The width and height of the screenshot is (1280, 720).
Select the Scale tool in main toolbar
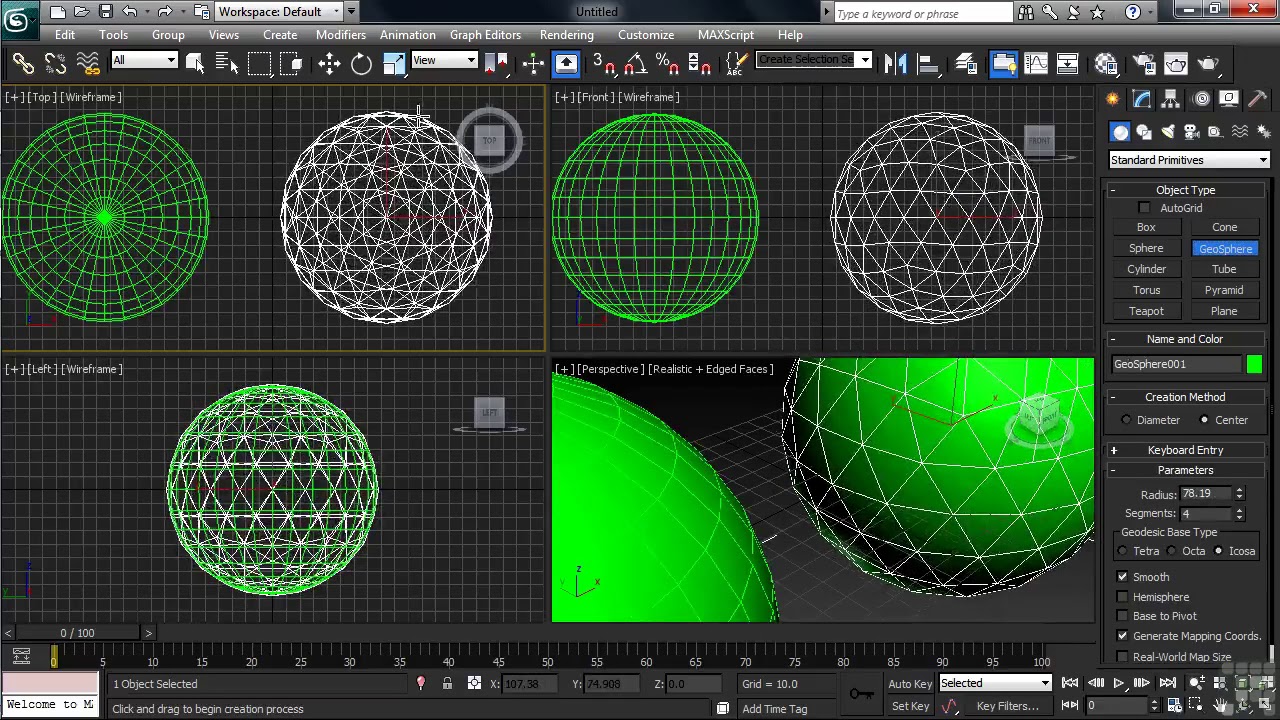pyautogui.click(x=393, y=64)
